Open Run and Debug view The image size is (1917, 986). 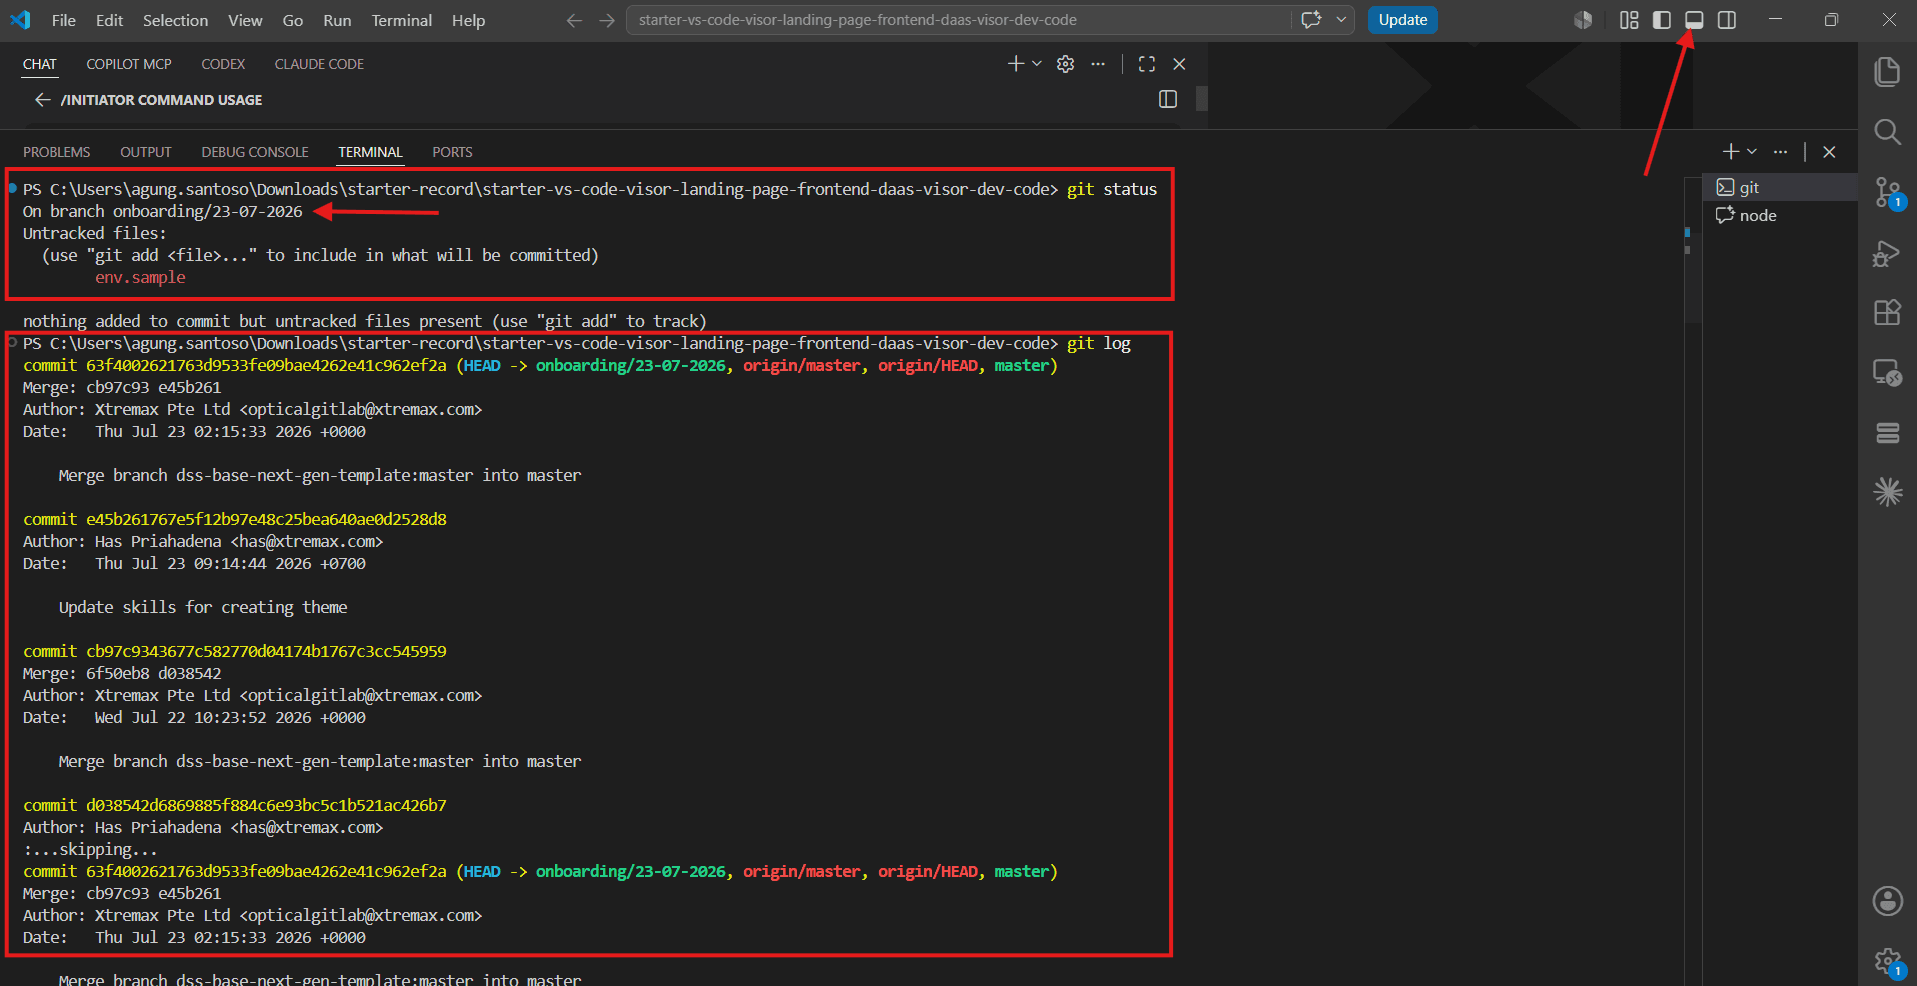(x=1887, y=254)
